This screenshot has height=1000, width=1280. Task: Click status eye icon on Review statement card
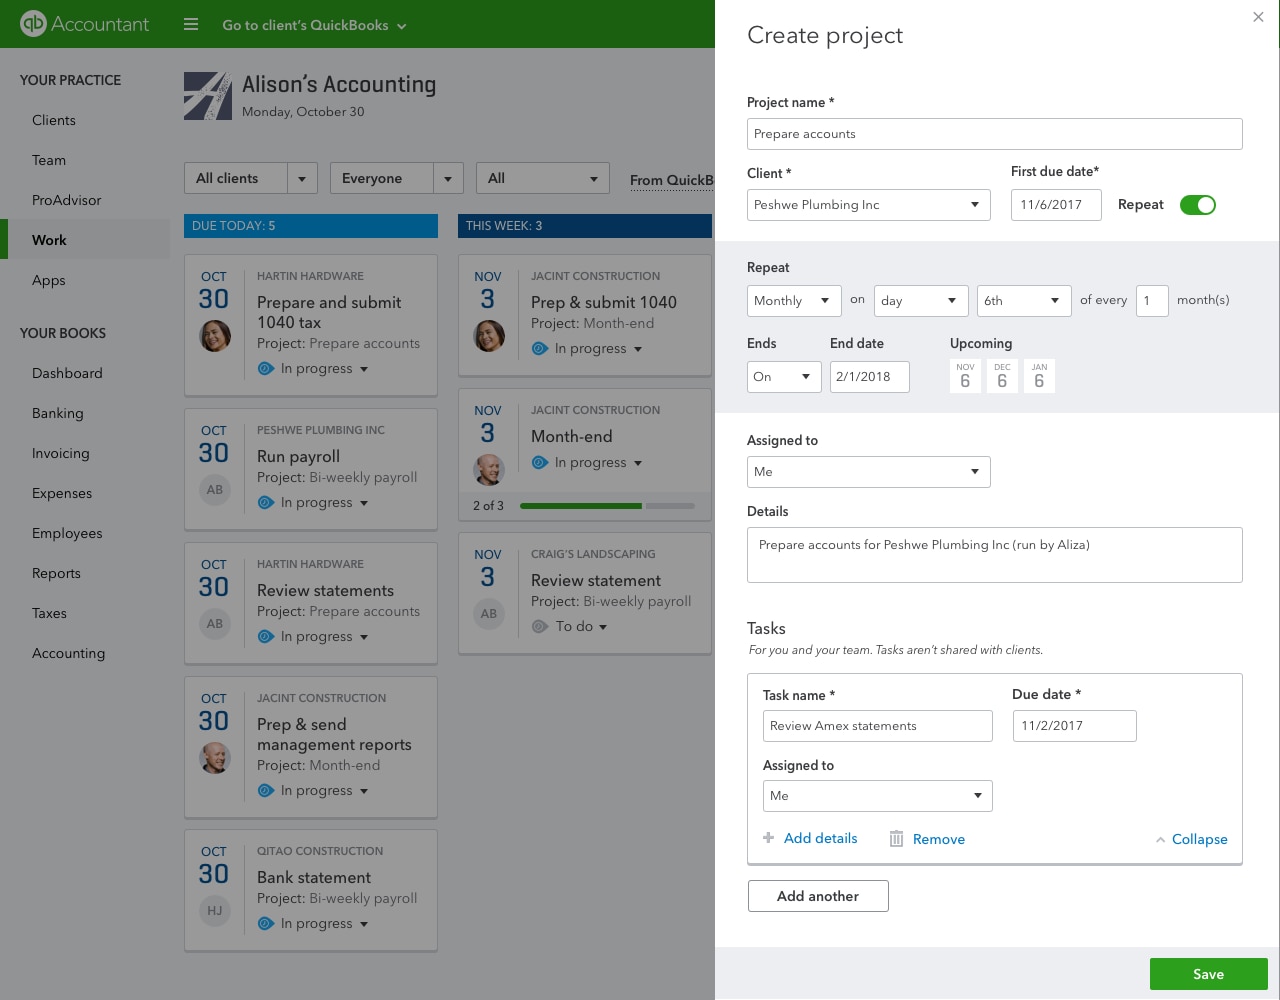pyautogui.click(x=540, y=627)
